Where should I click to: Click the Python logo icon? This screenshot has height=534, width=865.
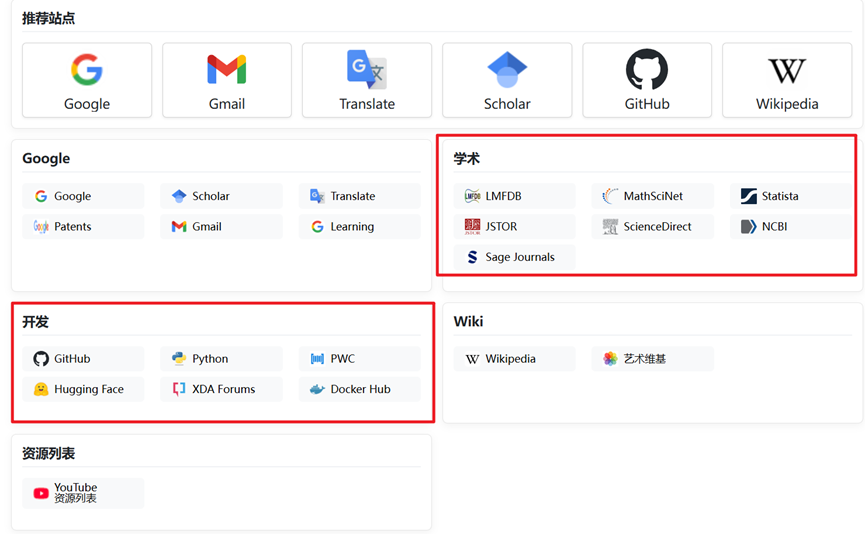pyautogui.click(x=179, y=359)
